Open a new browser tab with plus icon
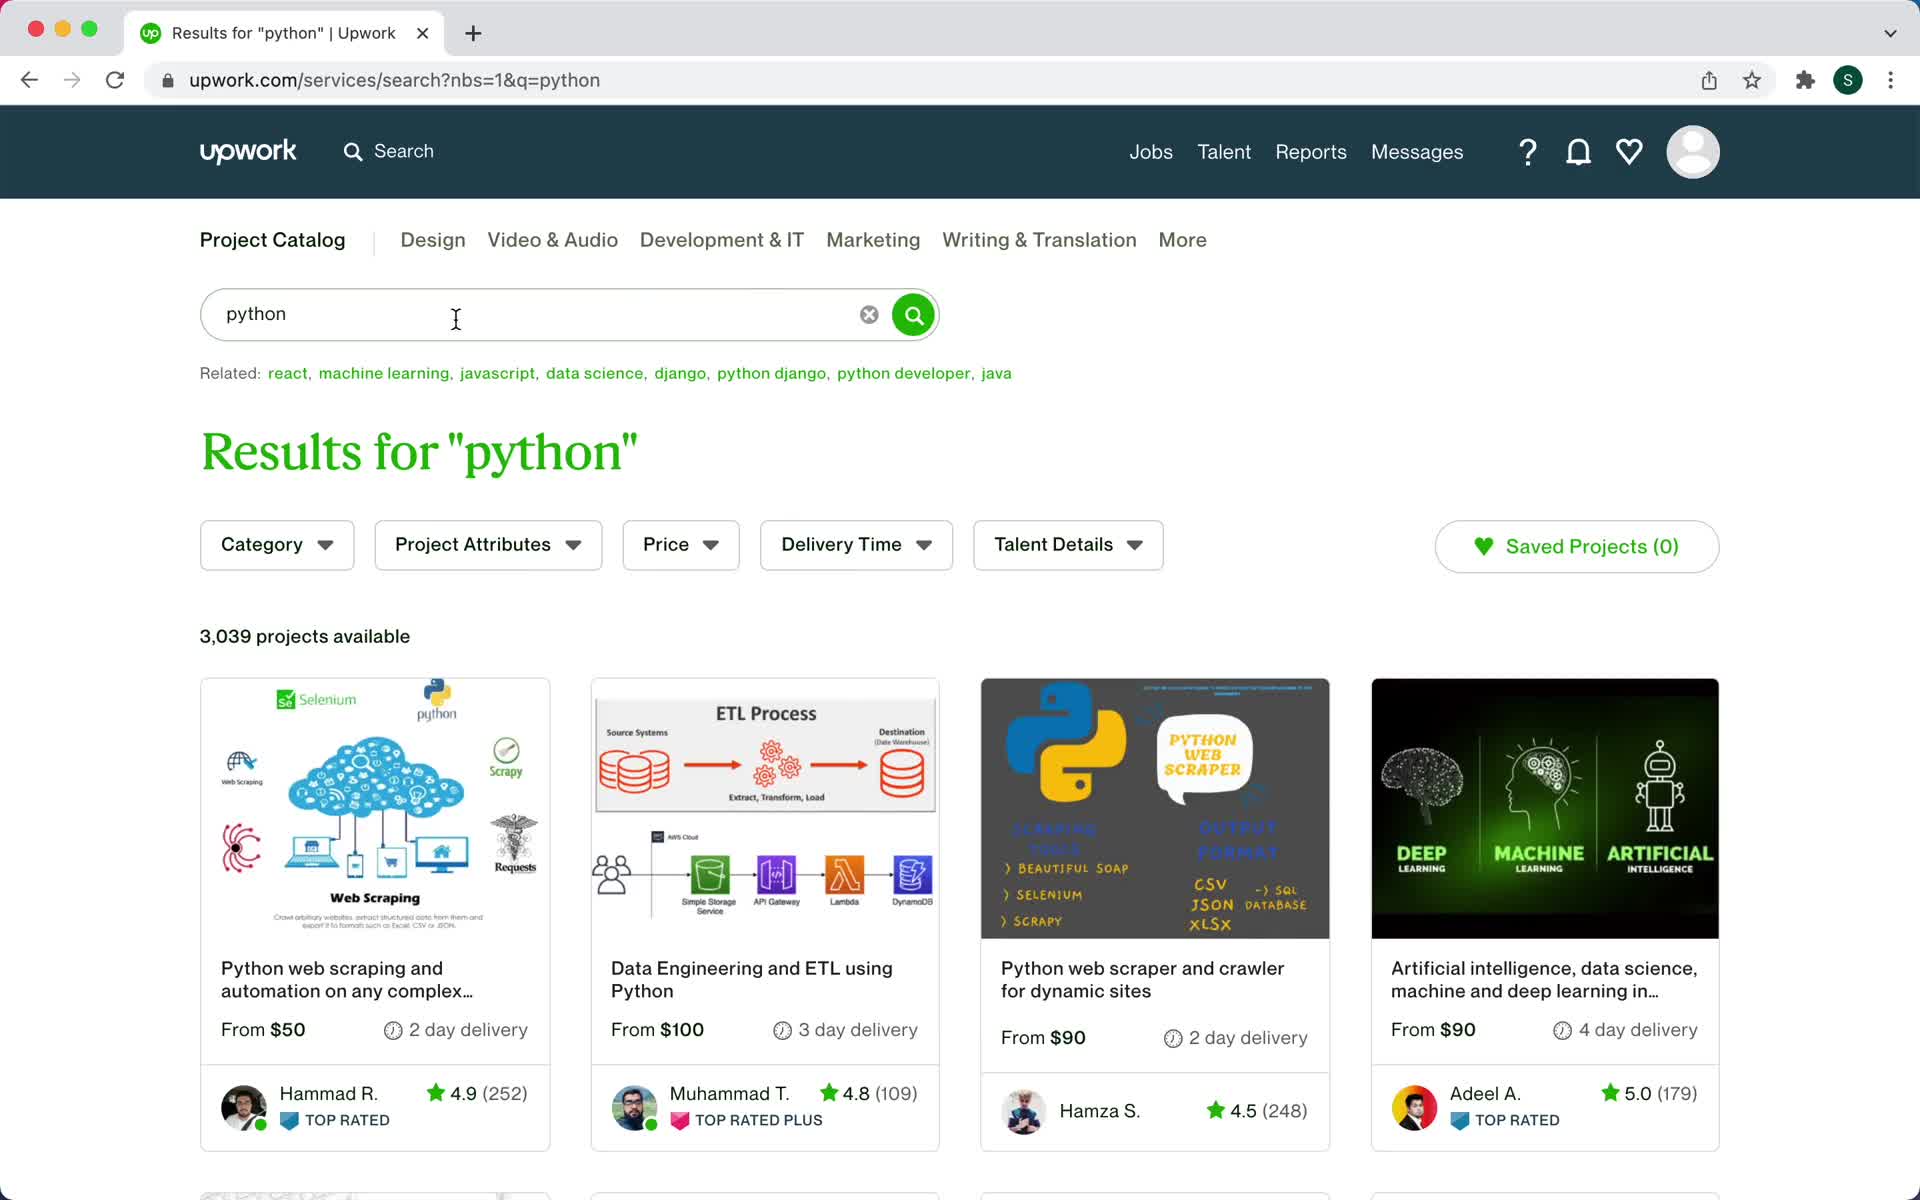The height and width of the screenshot is (1200, 1920). pos(473,33)
